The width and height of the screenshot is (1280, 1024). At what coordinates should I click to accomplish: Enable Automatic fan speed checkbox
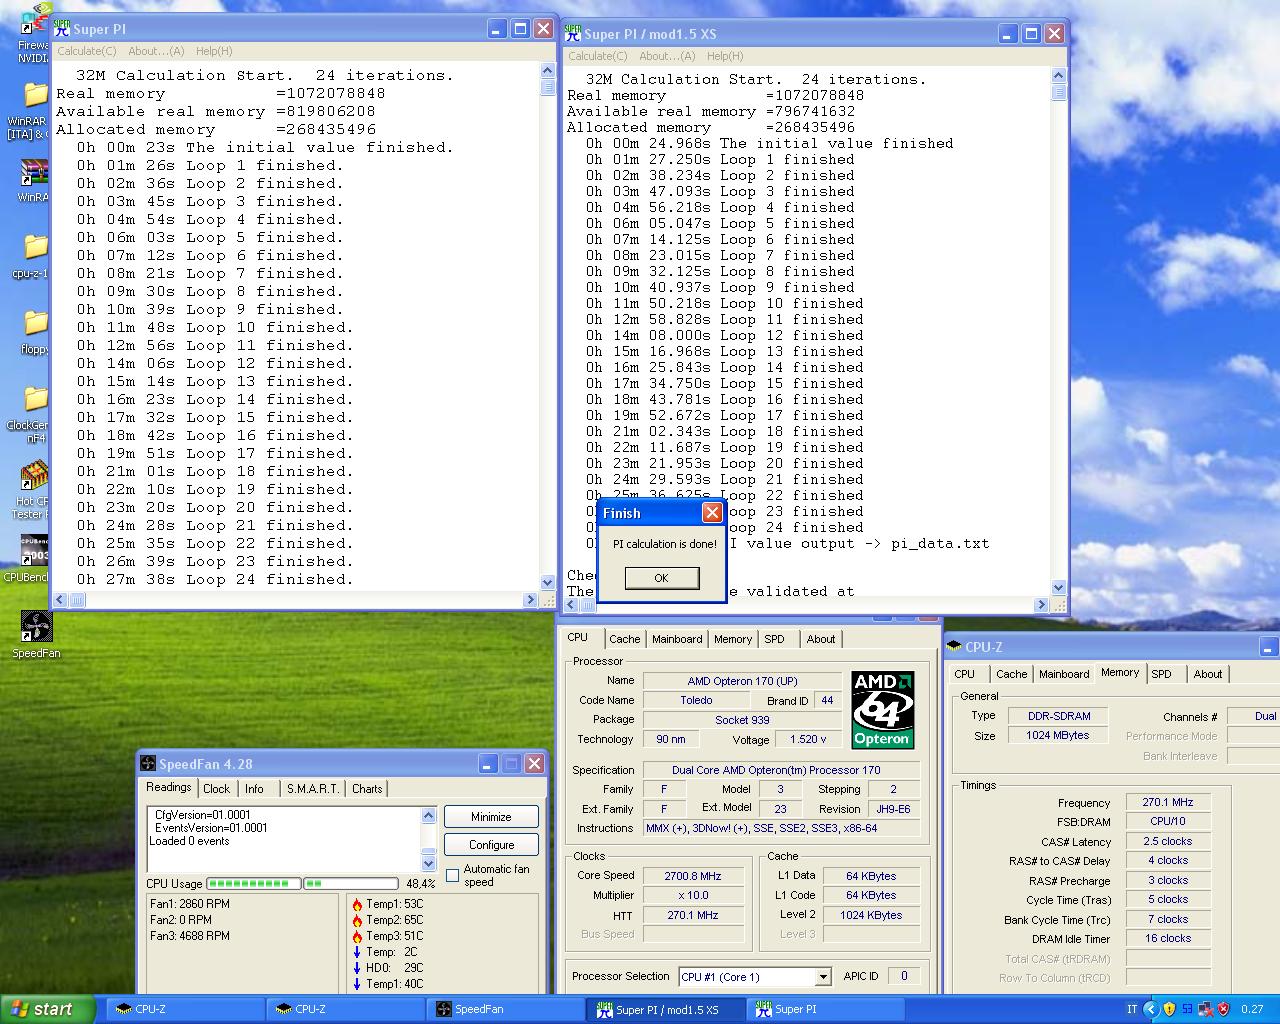[x=452, y=875]
